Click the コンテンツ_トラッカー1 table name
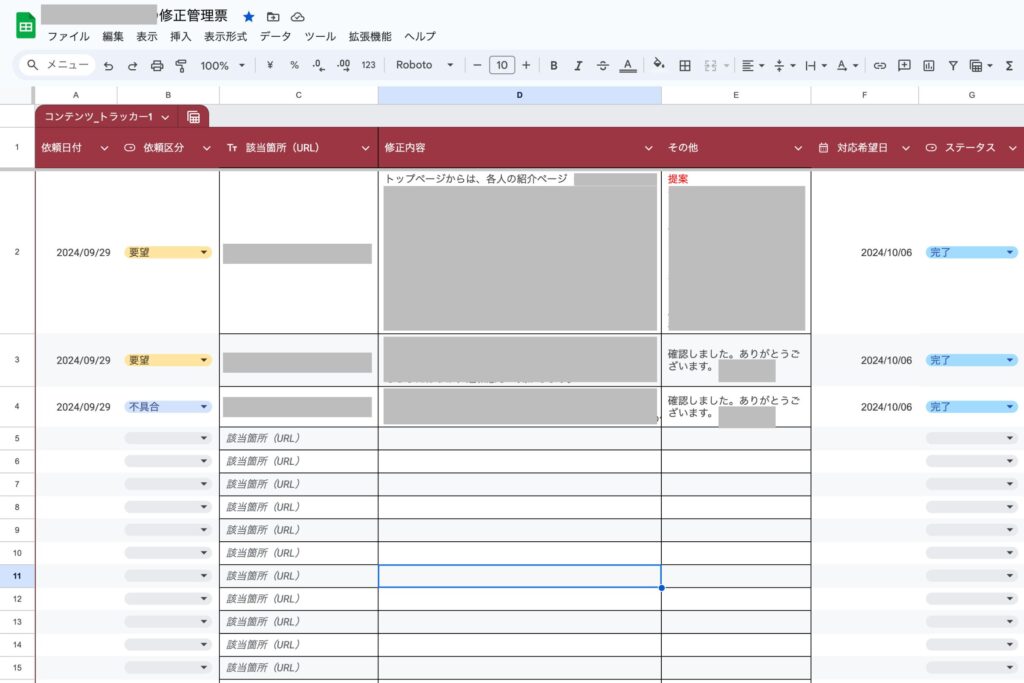1024x683 pixels. [x=98, y=117]
